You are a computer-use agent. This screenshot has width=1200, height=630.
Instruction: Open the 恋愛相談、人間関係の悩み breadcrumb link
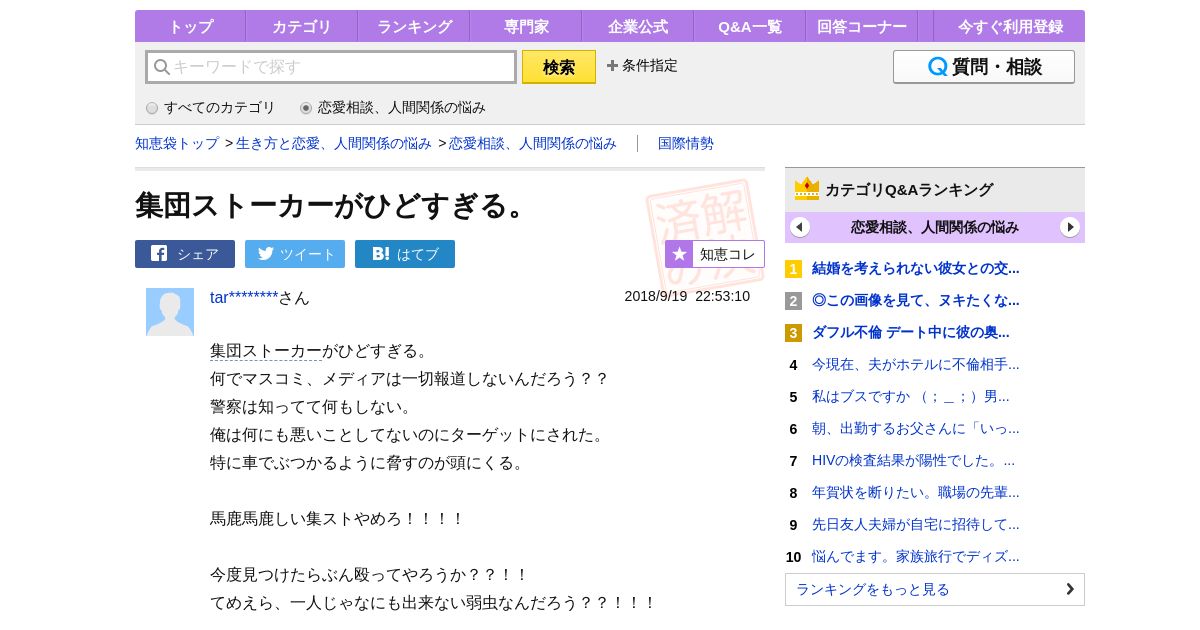[x=533, y=143]
